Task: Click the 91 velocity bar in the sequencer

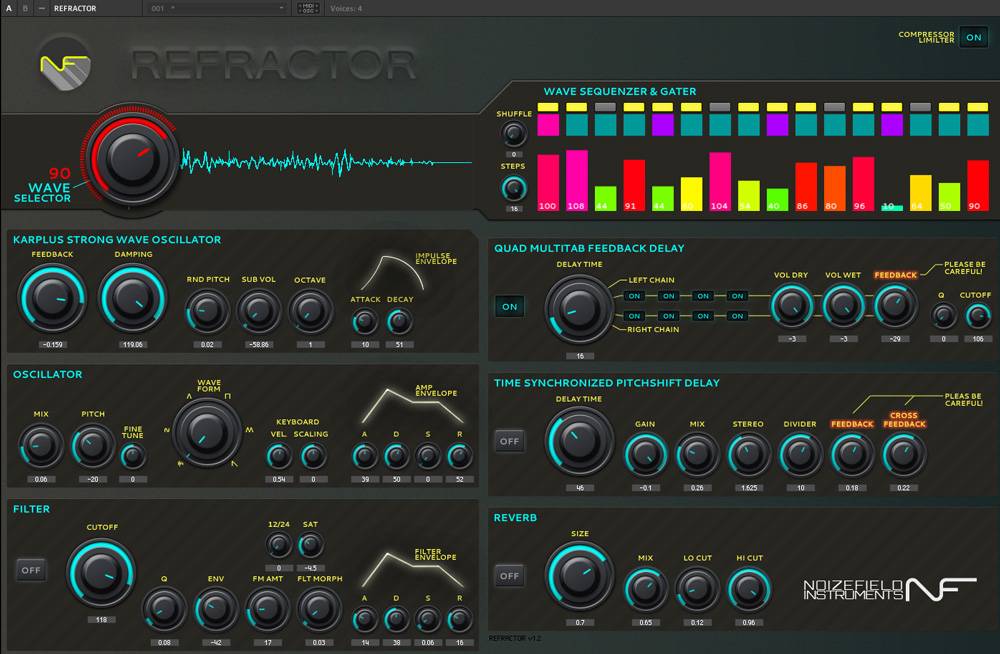Action: click(634, 185)
